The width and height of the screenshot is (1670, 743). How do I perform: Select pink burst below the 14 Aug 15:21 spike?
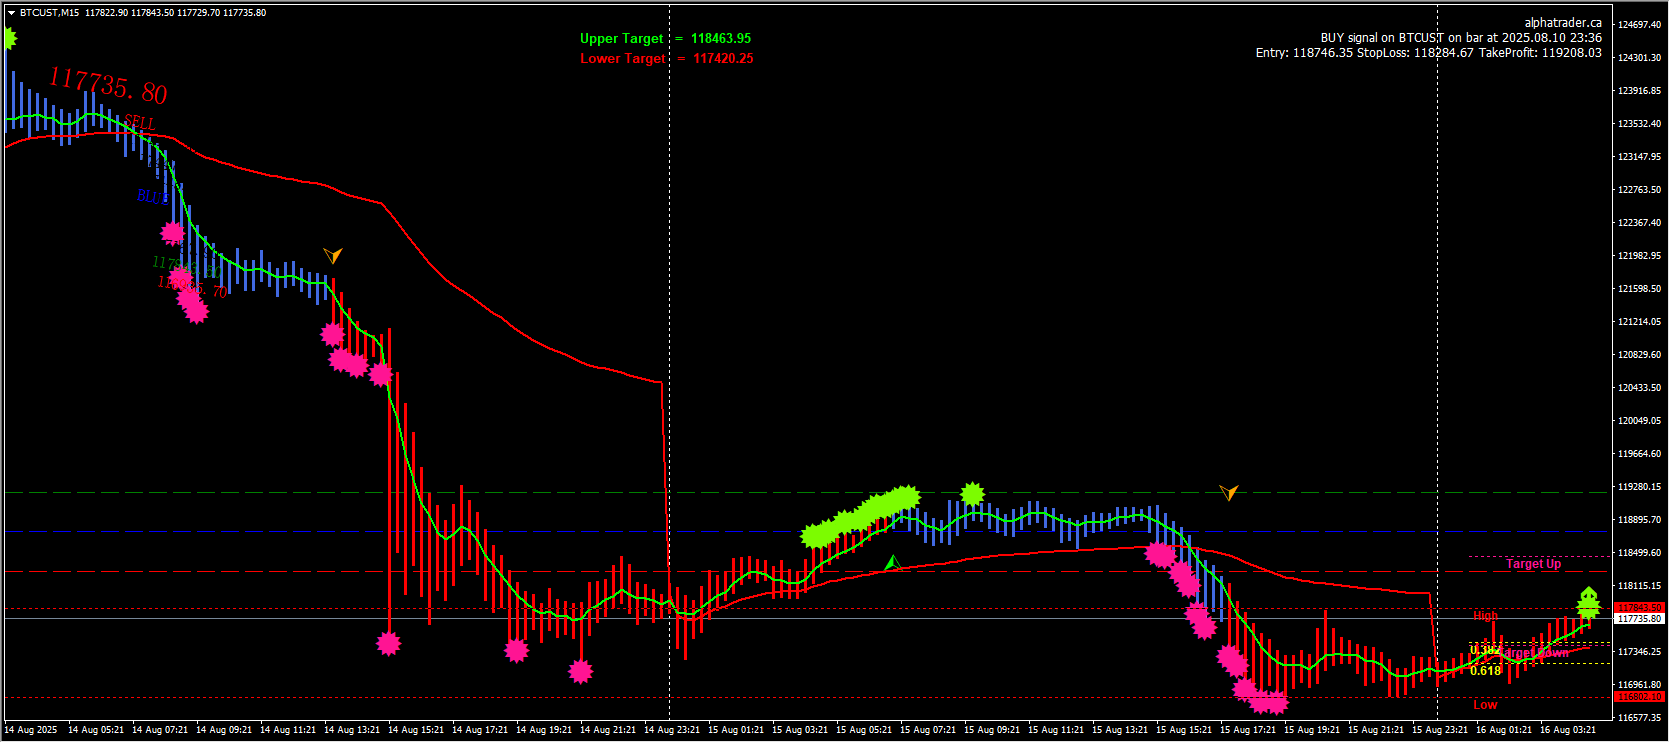coord(389,643)
